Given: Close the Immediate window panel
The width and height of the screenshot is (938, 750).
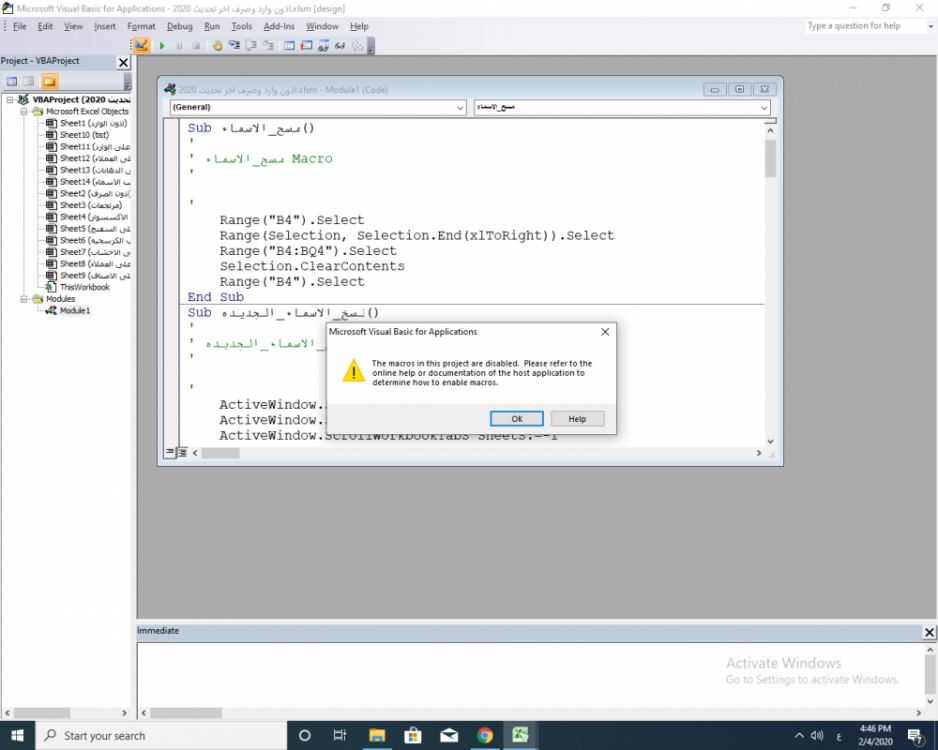Looking at the screenshot, I should pyautogui.click(x=929, y=632).
